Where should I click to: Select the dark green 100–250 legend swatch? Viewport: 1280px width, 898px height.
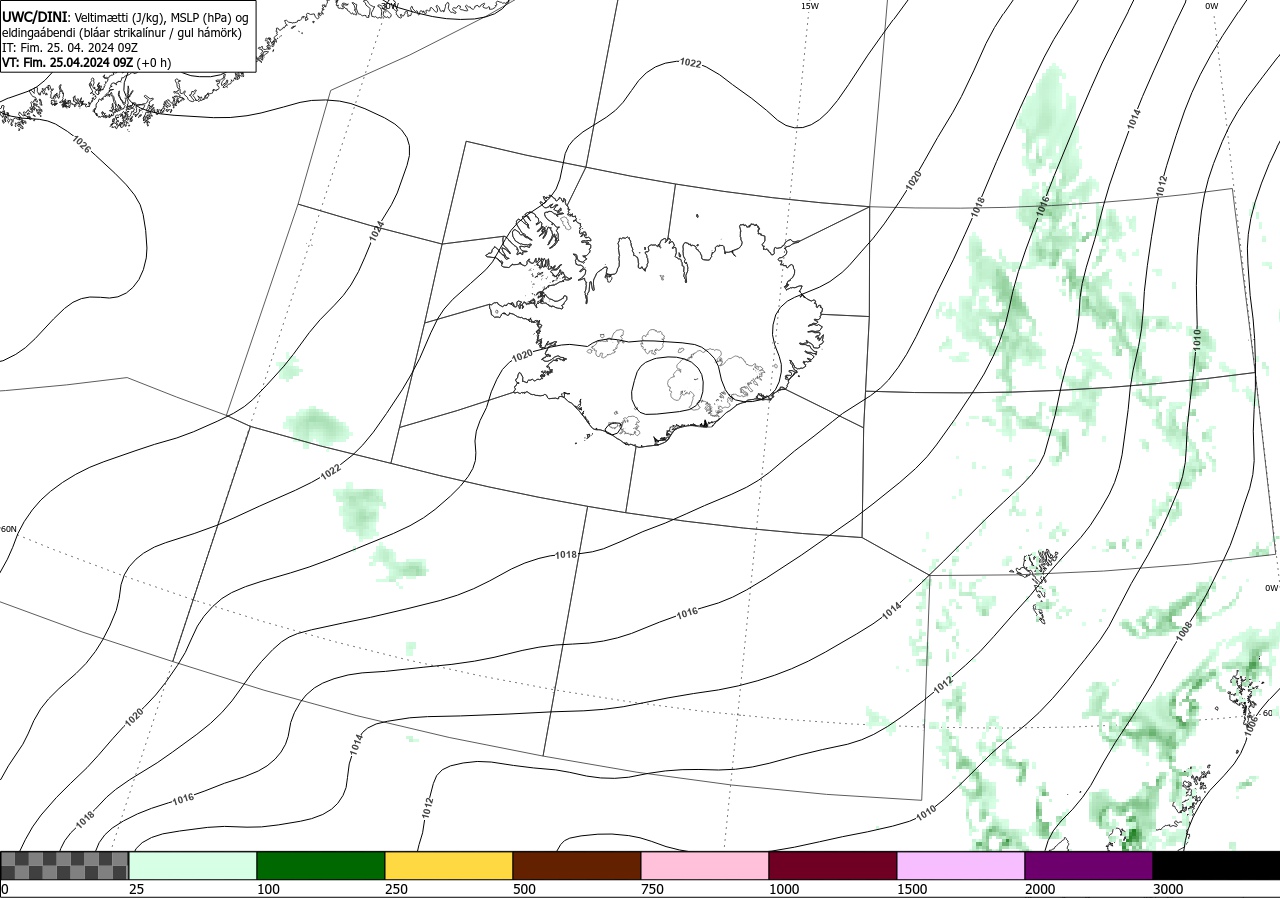(x=321, y=865)
